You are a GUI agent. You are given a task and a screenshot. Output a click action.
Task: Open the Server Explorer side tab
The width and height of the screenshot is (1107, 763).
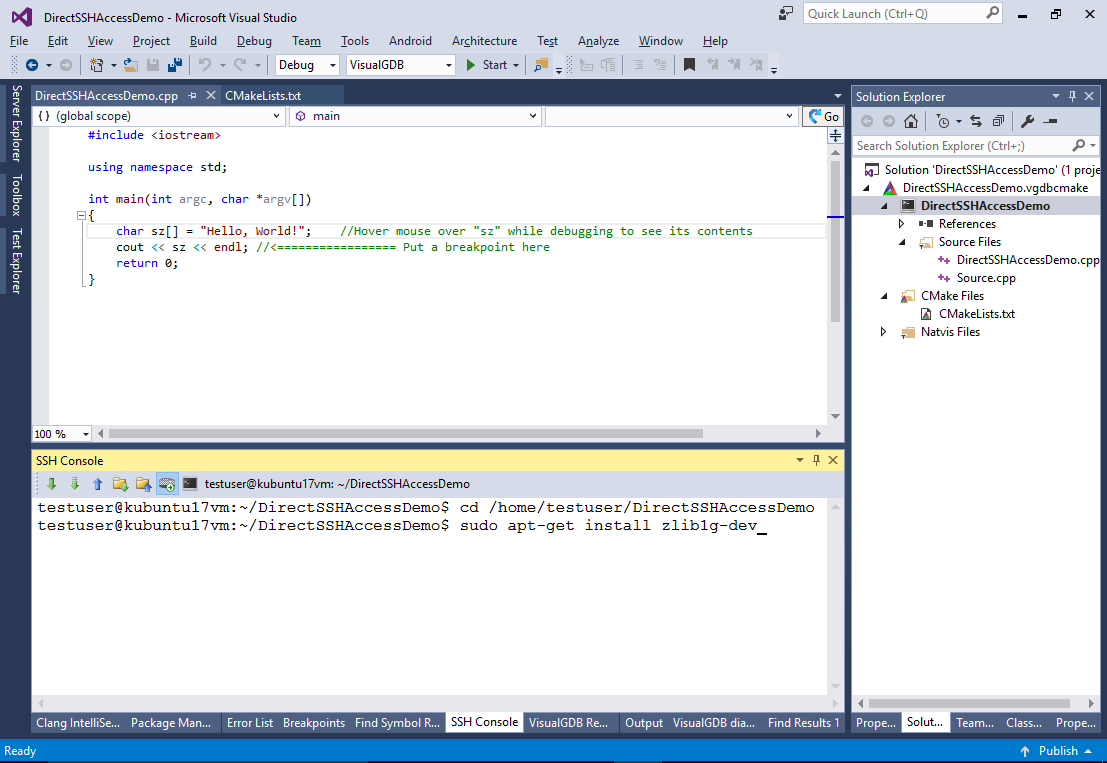tap(16, 124)
